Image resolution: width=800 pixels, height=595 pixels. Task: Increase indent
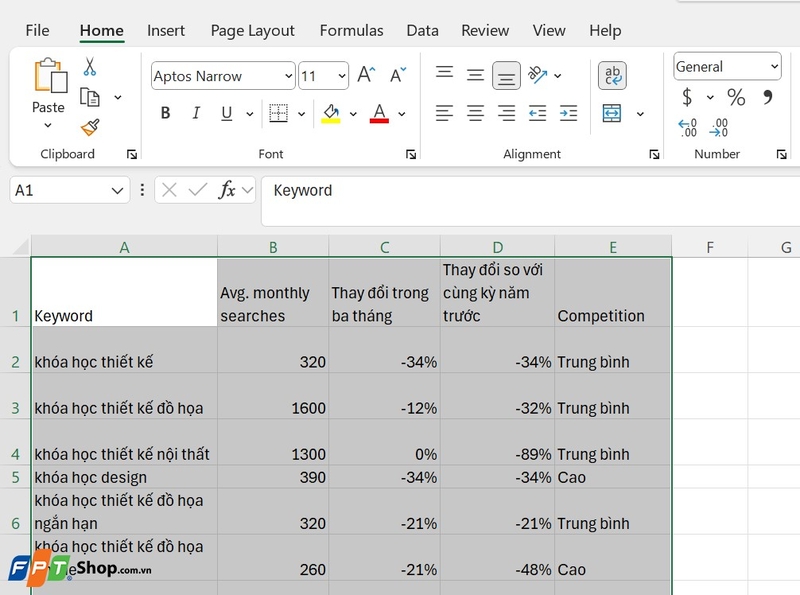click(568, 113)
